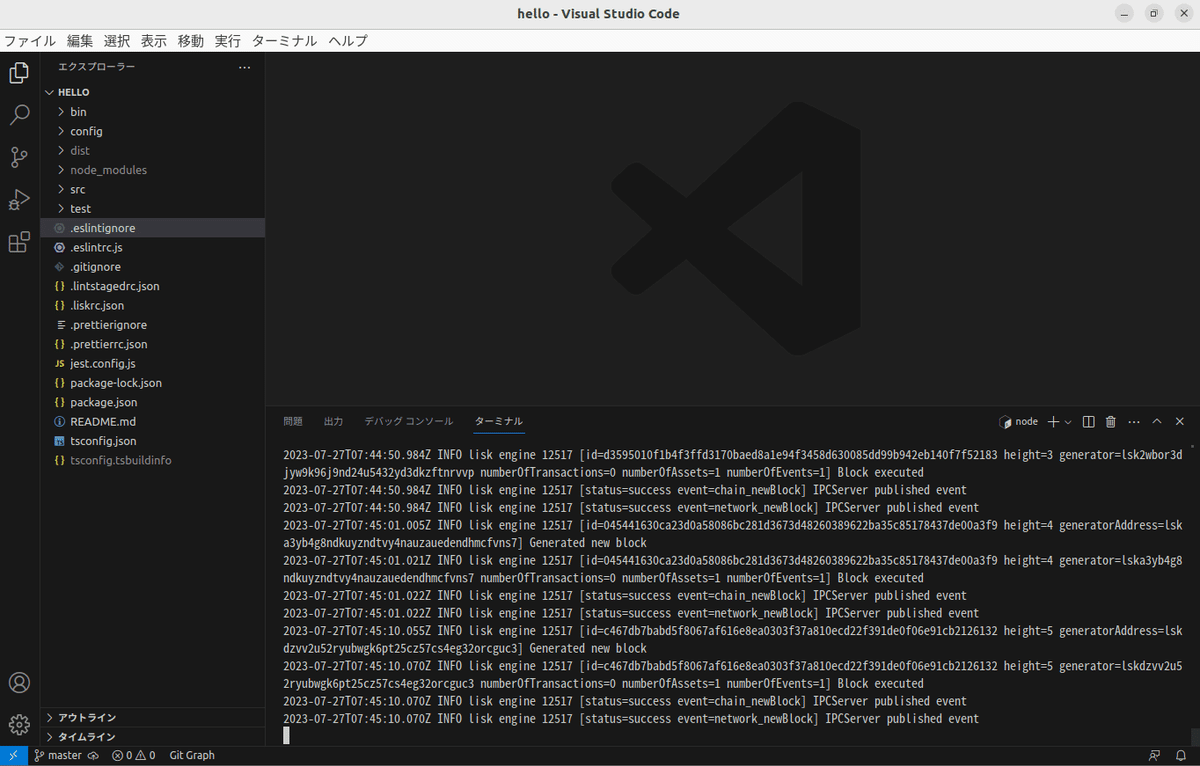
Task: Expand the アウトライン section
Action: pyautogui.click(x=152, y=718)
